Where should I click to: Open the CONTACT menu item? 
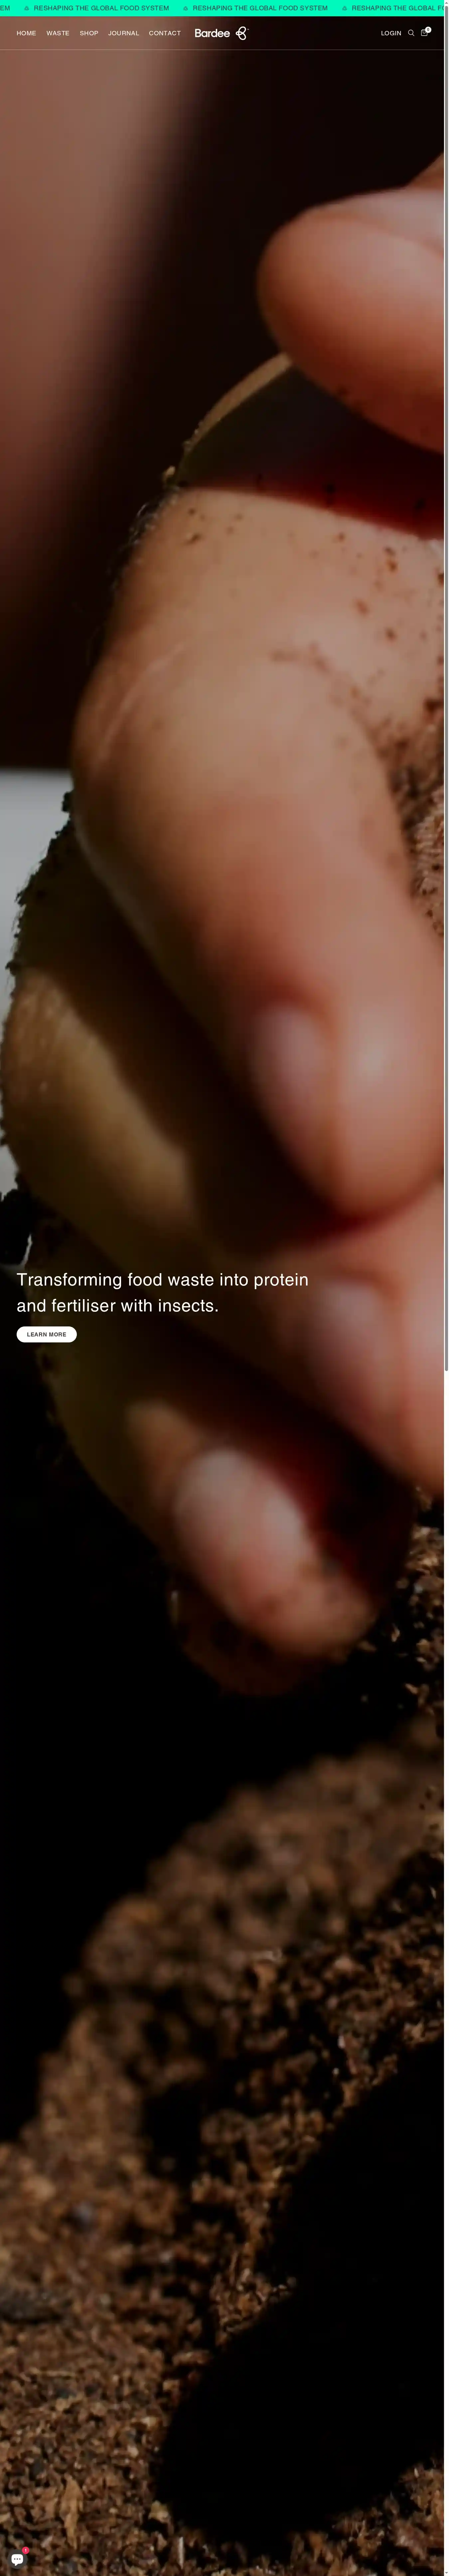point(165,33)
